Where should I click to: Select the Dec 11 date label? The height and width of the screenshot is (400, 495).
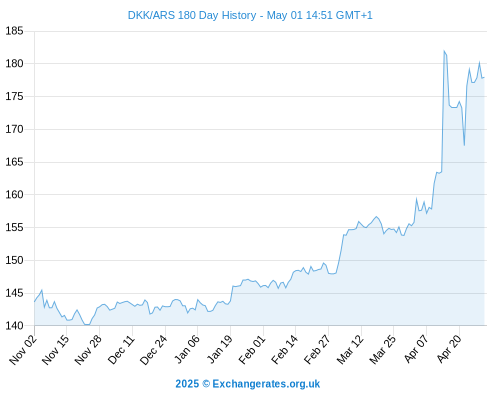coord(121,349)
